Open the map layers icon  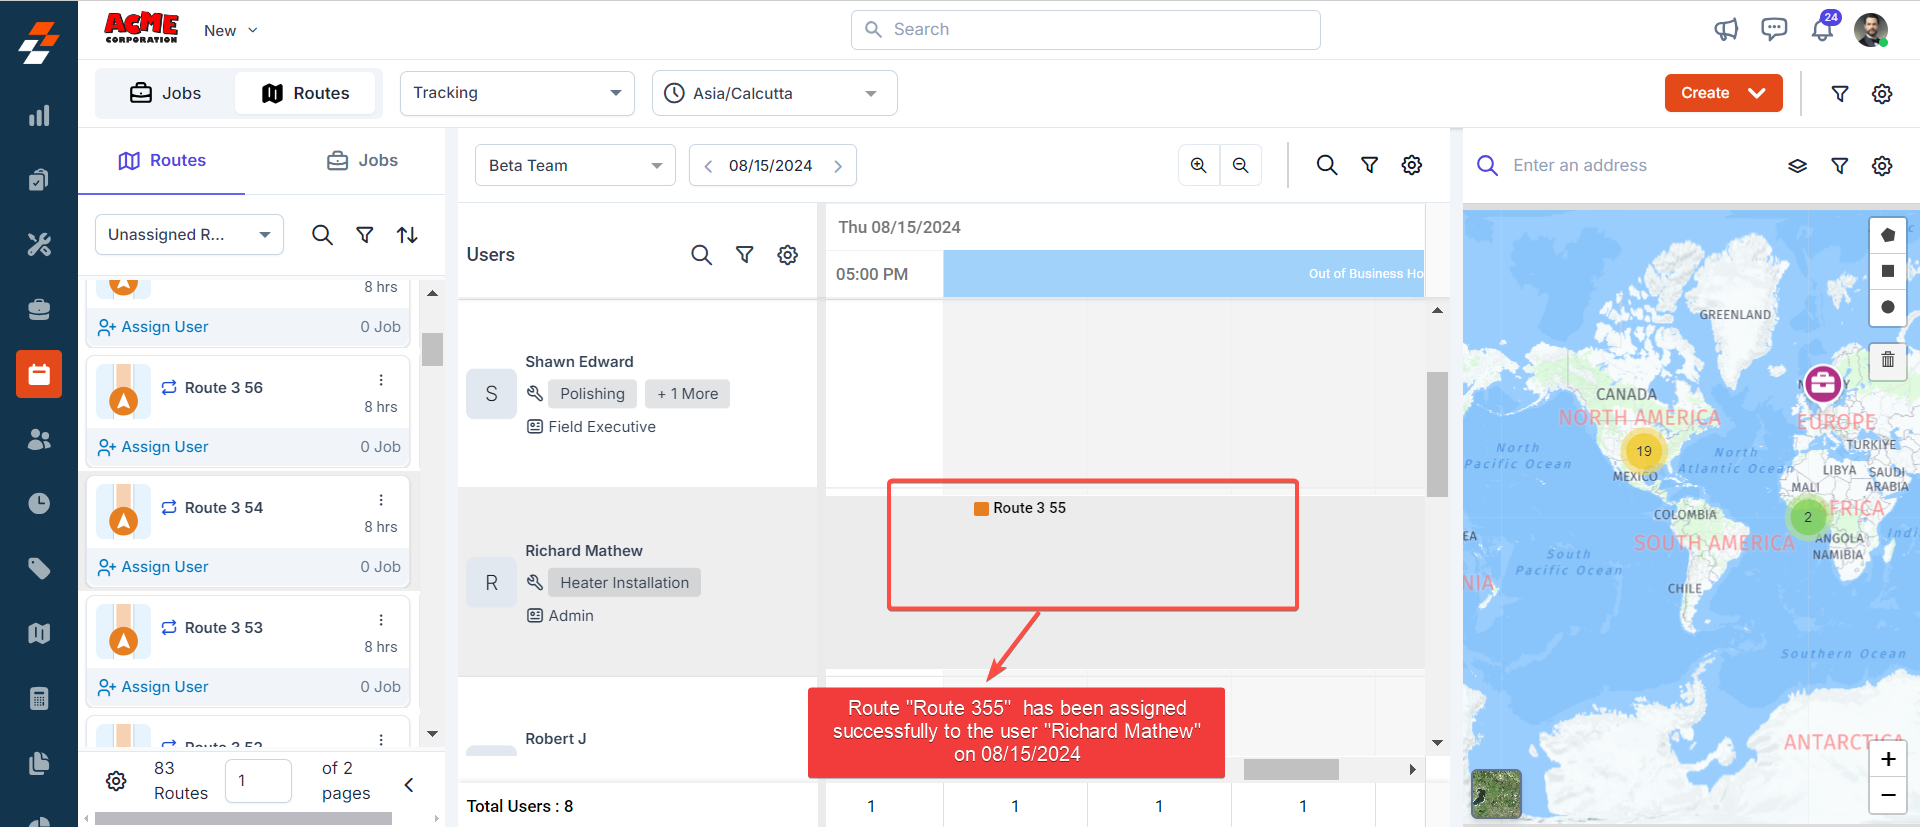[x=1797, y=166]
